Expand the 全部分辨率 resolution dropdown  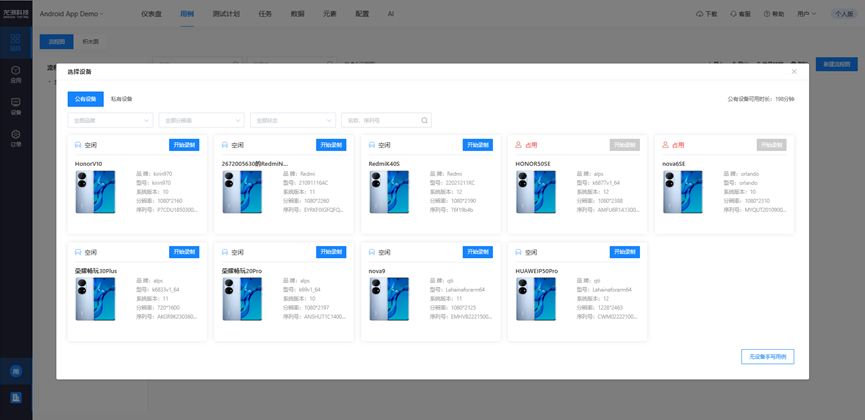(201, 120)
